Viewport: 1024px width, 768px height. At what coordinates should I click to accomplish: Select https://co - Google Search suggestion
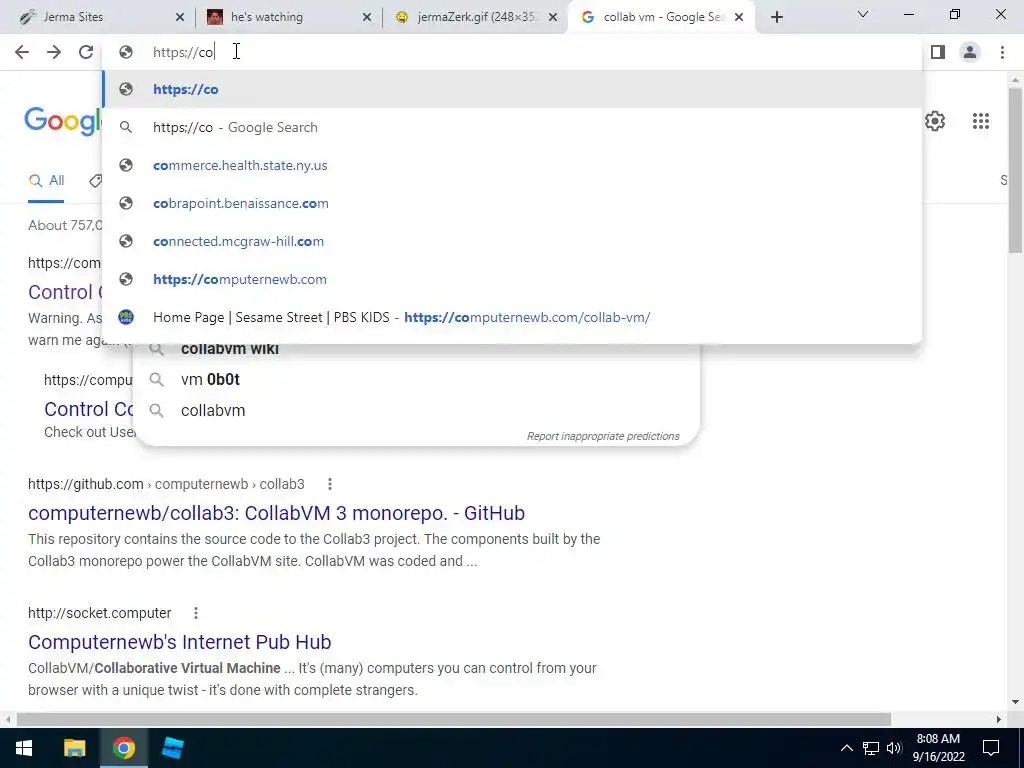click(x=512, y=127)
